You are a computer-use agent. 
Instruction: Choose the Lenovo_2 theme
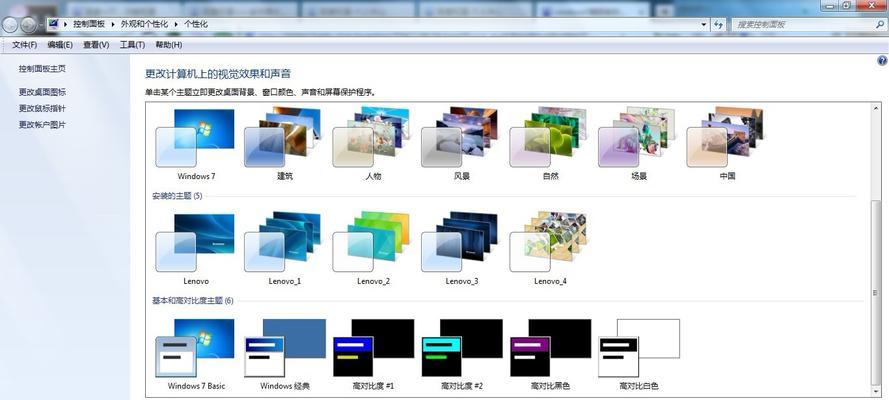[372, 249]
